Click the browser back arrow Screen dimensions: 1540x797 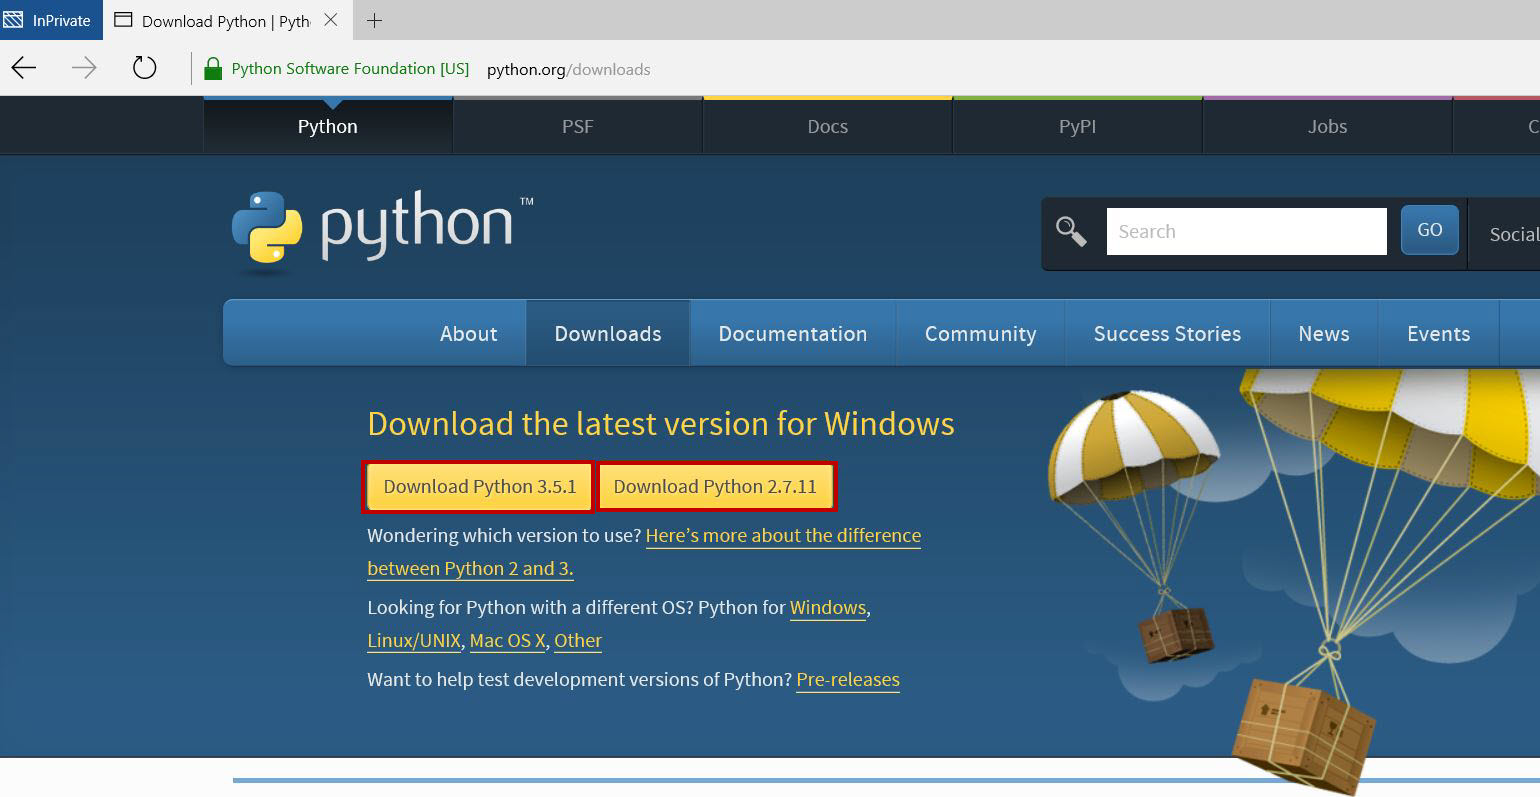click(x=24, y=68)
